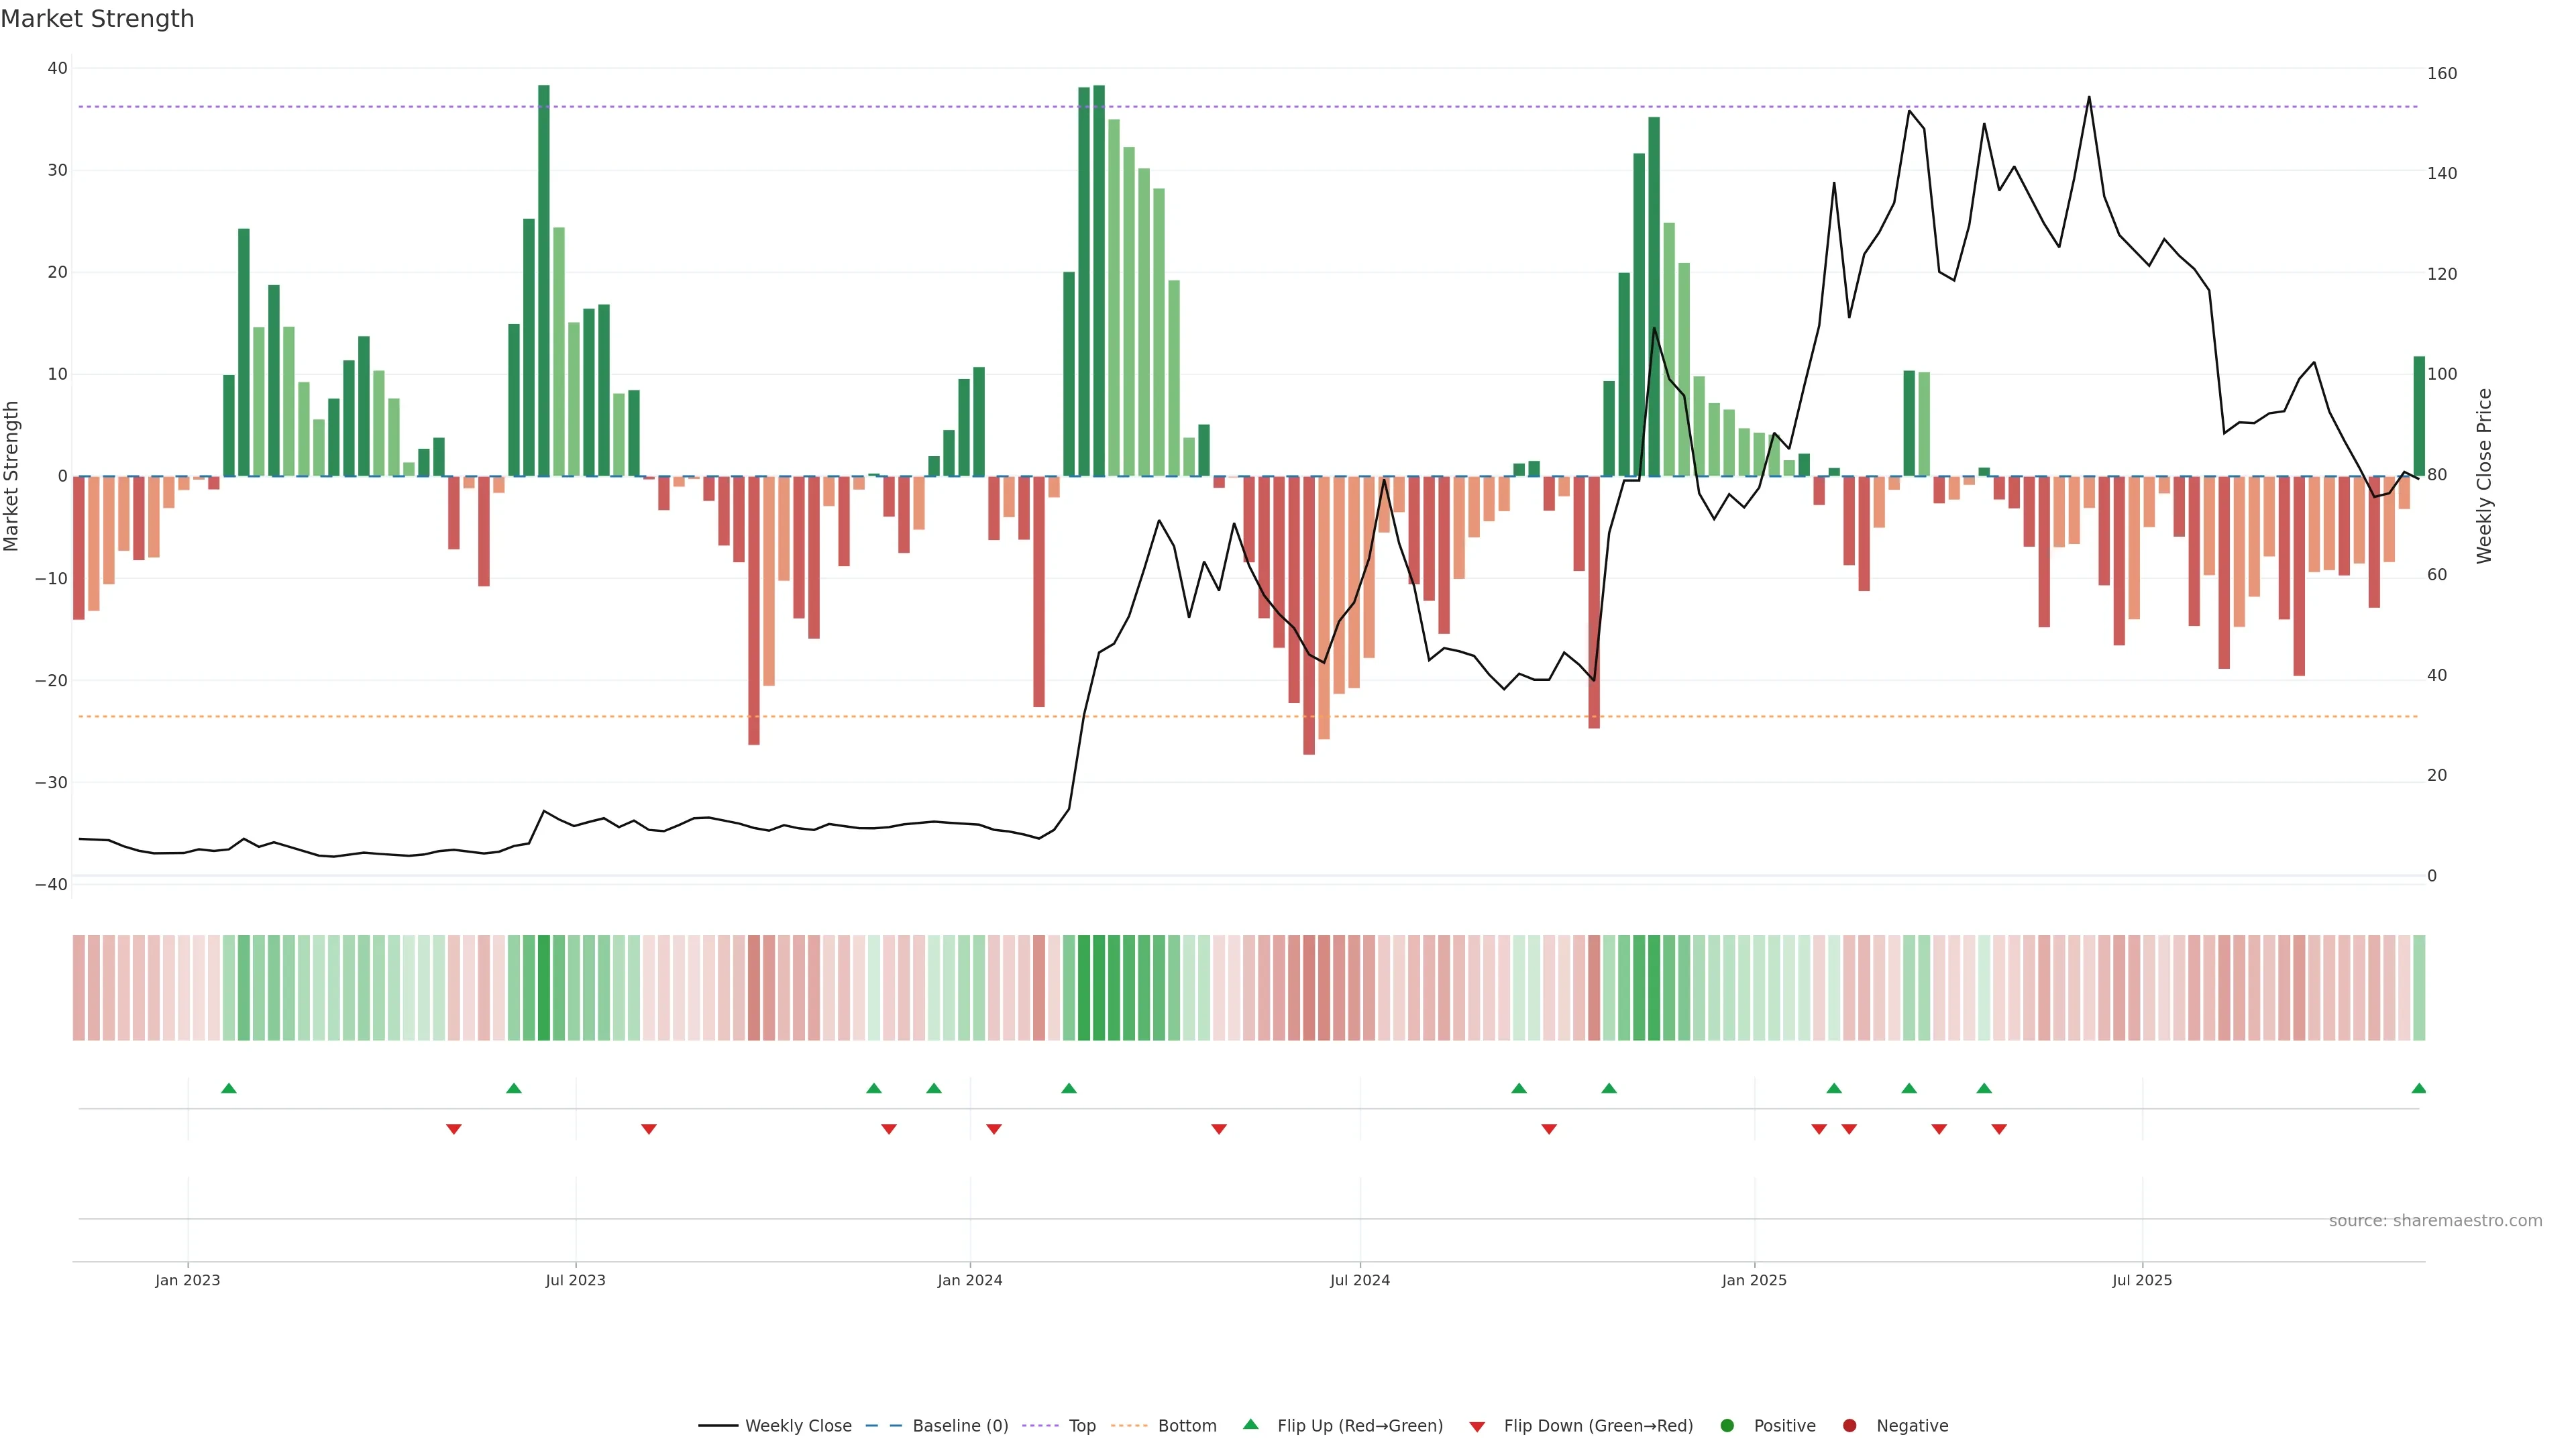The height and width of the screenshot is (1449, 2576).
Task: Click the sharemaestro.com source text
Action: (x=2435, y=1221)
